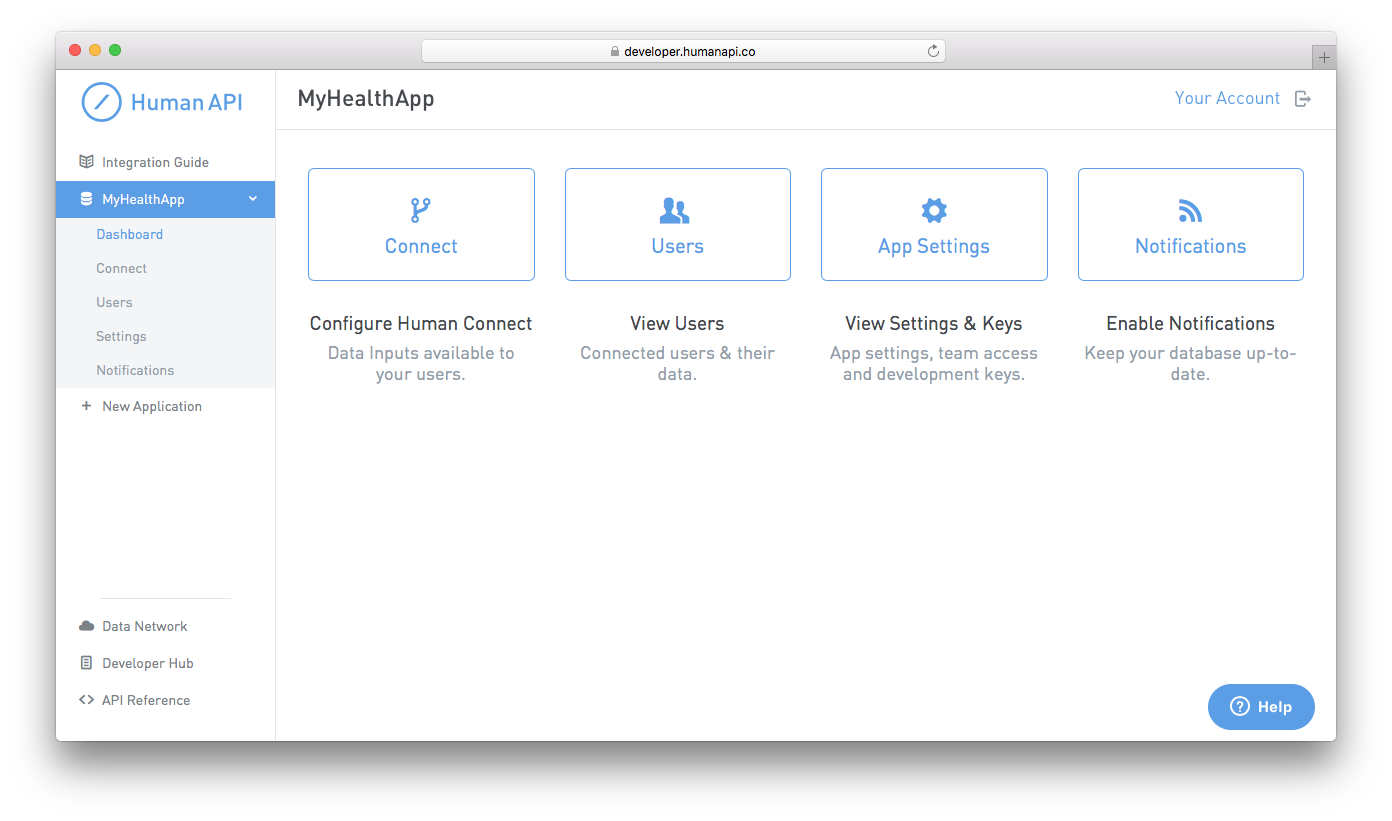Click the RSS feed icon in Notifications card
The image size is (1392, 821).
[x=1190, y=210]
